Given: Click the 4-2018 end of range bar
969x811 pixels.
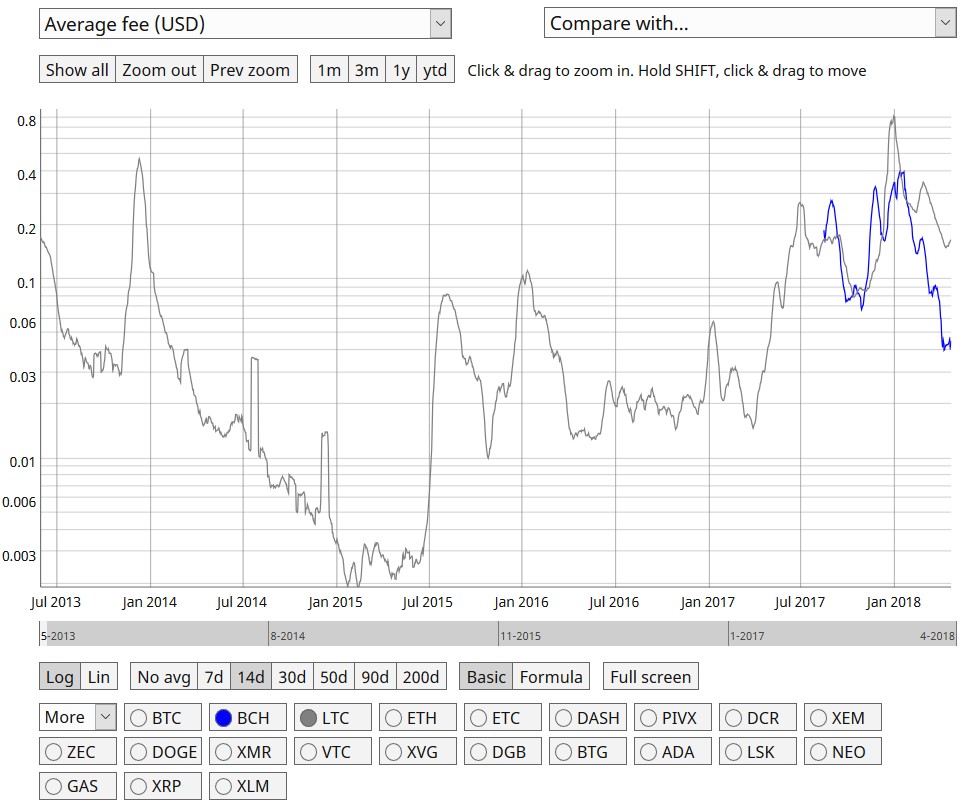Looking at the screenshot, I should pos(937,636).
